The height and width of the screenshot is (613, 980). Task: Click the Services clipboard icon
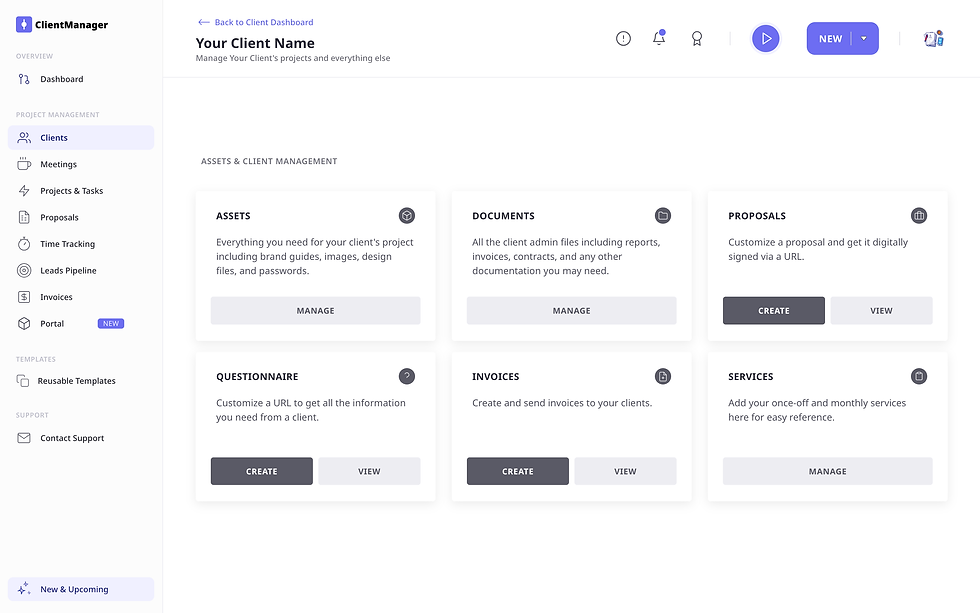pyautogui.click(x=919, y=376)
